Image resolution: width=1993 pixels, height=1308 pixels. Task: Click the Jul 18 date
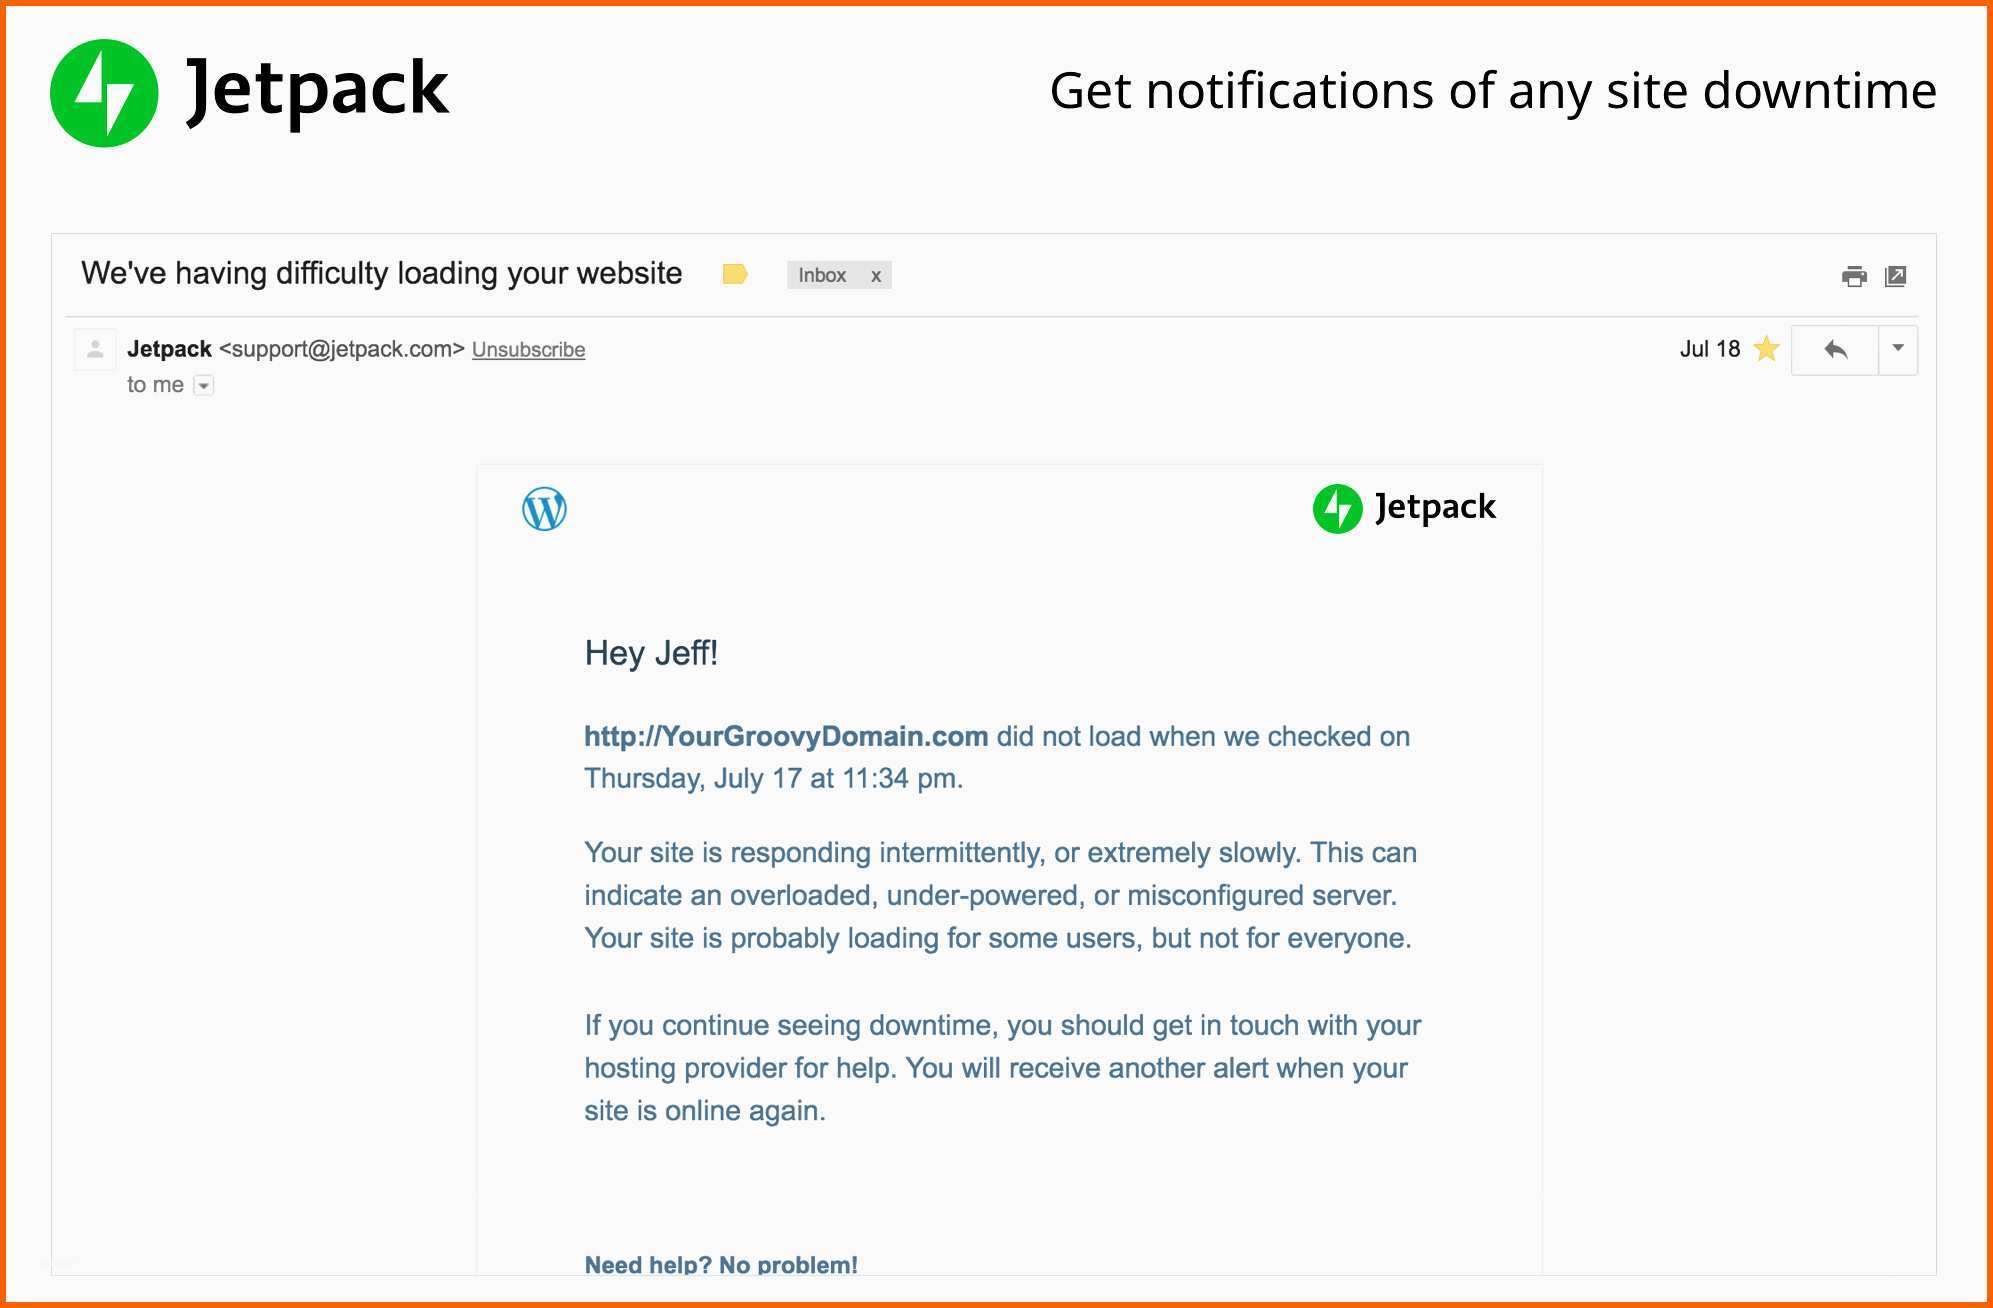(x=1709, y=349)
